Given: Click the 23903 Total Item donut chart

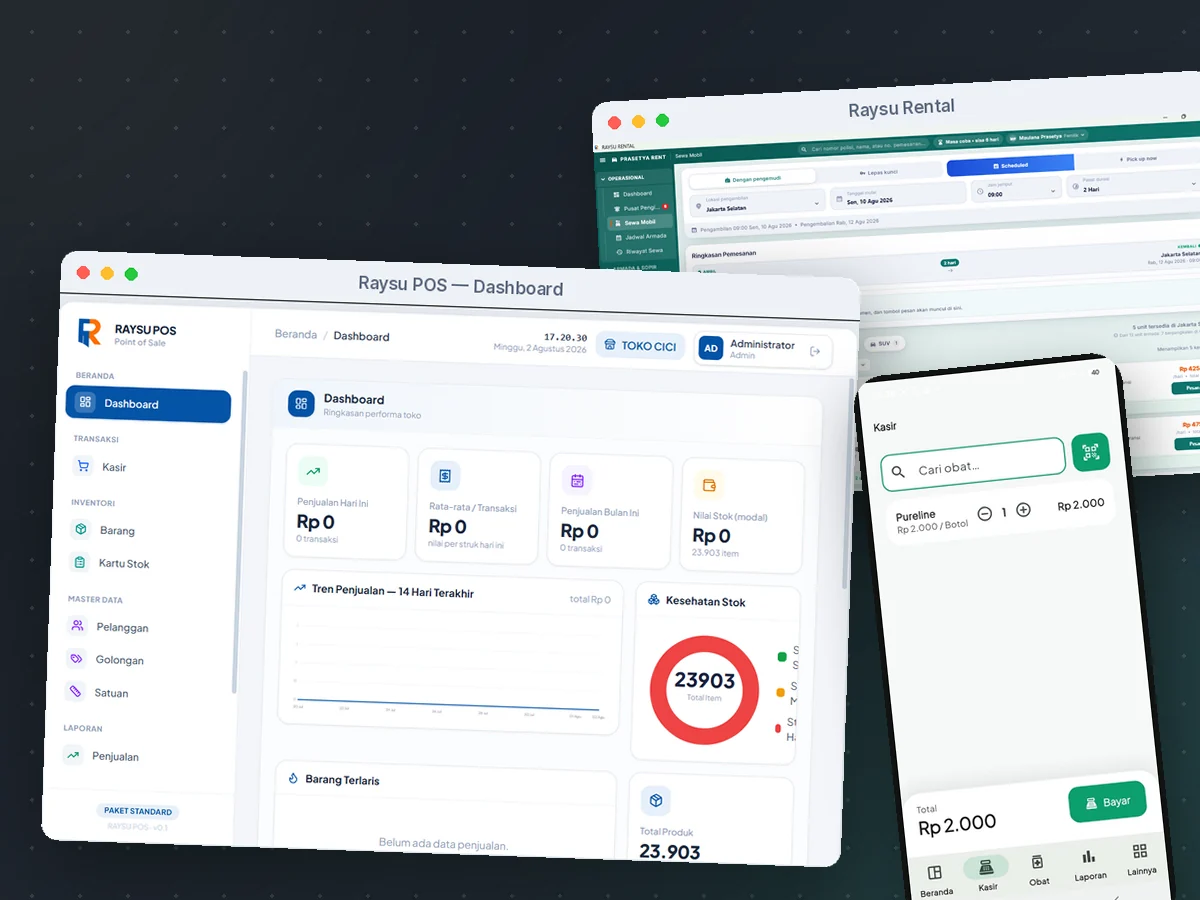Looking at the screenshot, I should [705, 689].
